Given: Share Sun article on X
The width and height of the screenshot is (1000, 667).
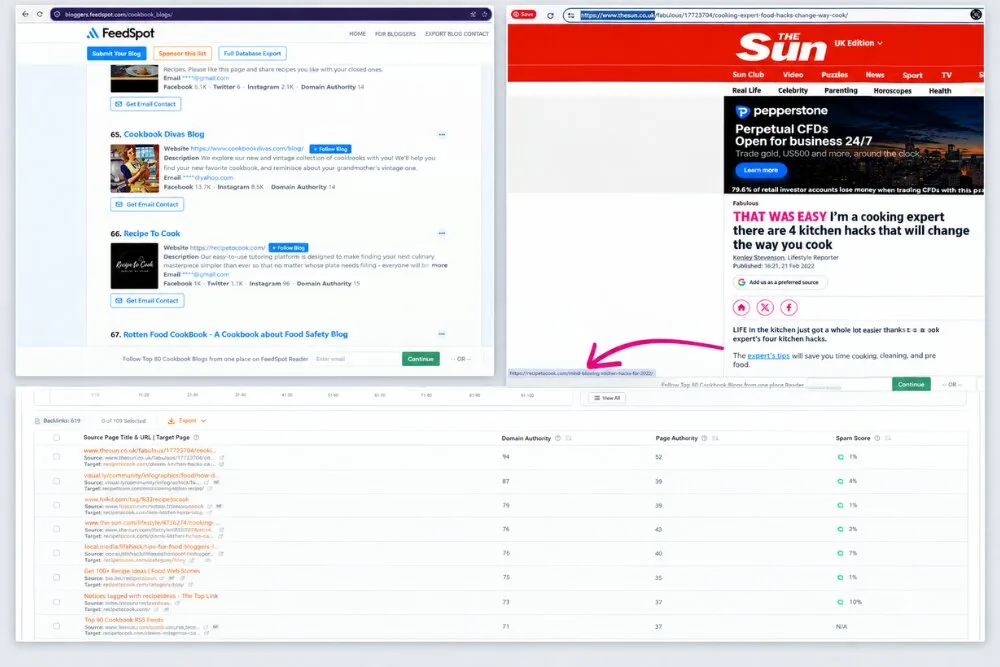Looking at the screenshot, I should tap(765, 308).
